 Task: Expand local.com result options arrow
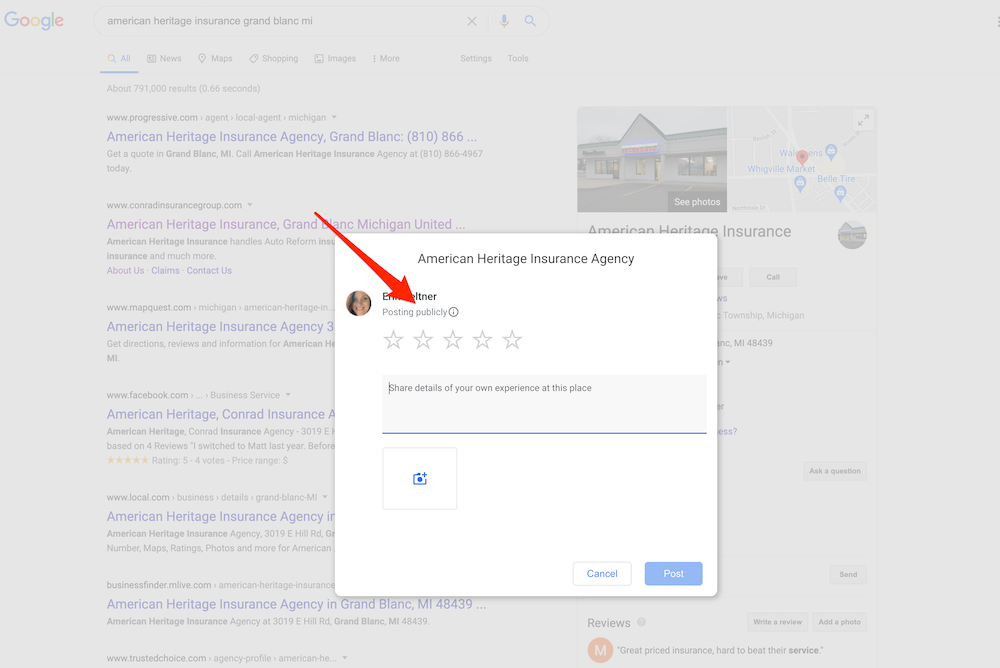click(325, 497)
